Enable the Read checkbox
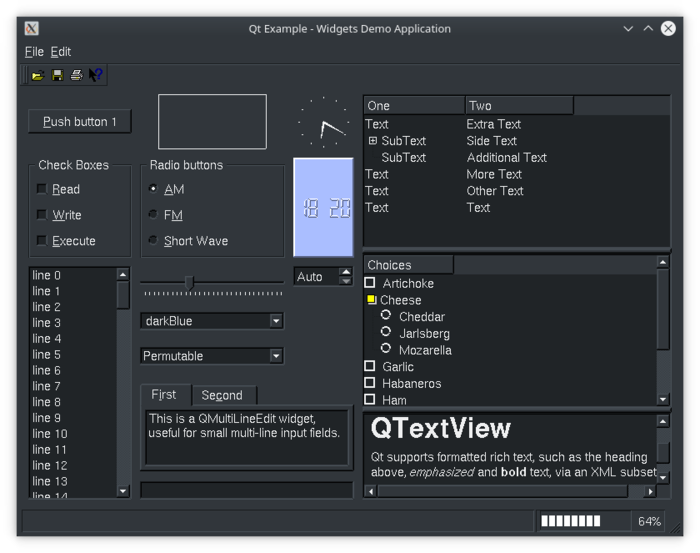This screenshot has height=553, width=700. pos(42,189)
